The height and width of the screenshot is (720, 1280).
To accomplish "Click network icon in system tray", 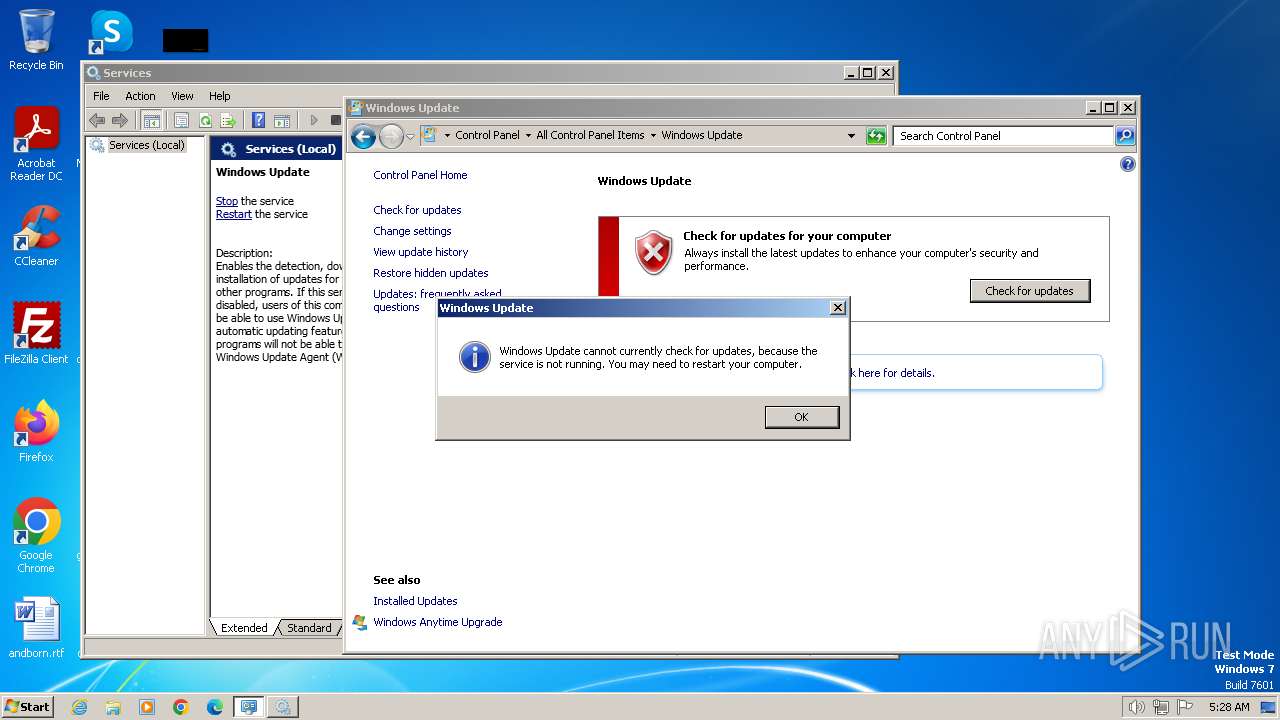I will click(x=1160, y=707).
